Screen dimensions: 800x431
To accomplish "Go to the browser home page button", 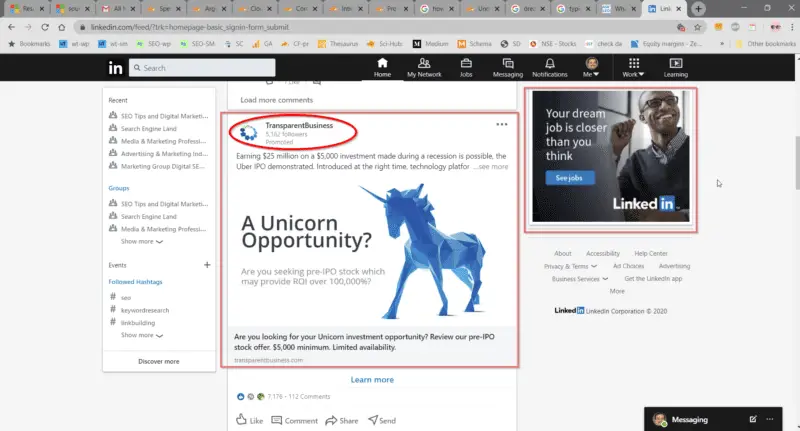I will [x=62, y=27].
